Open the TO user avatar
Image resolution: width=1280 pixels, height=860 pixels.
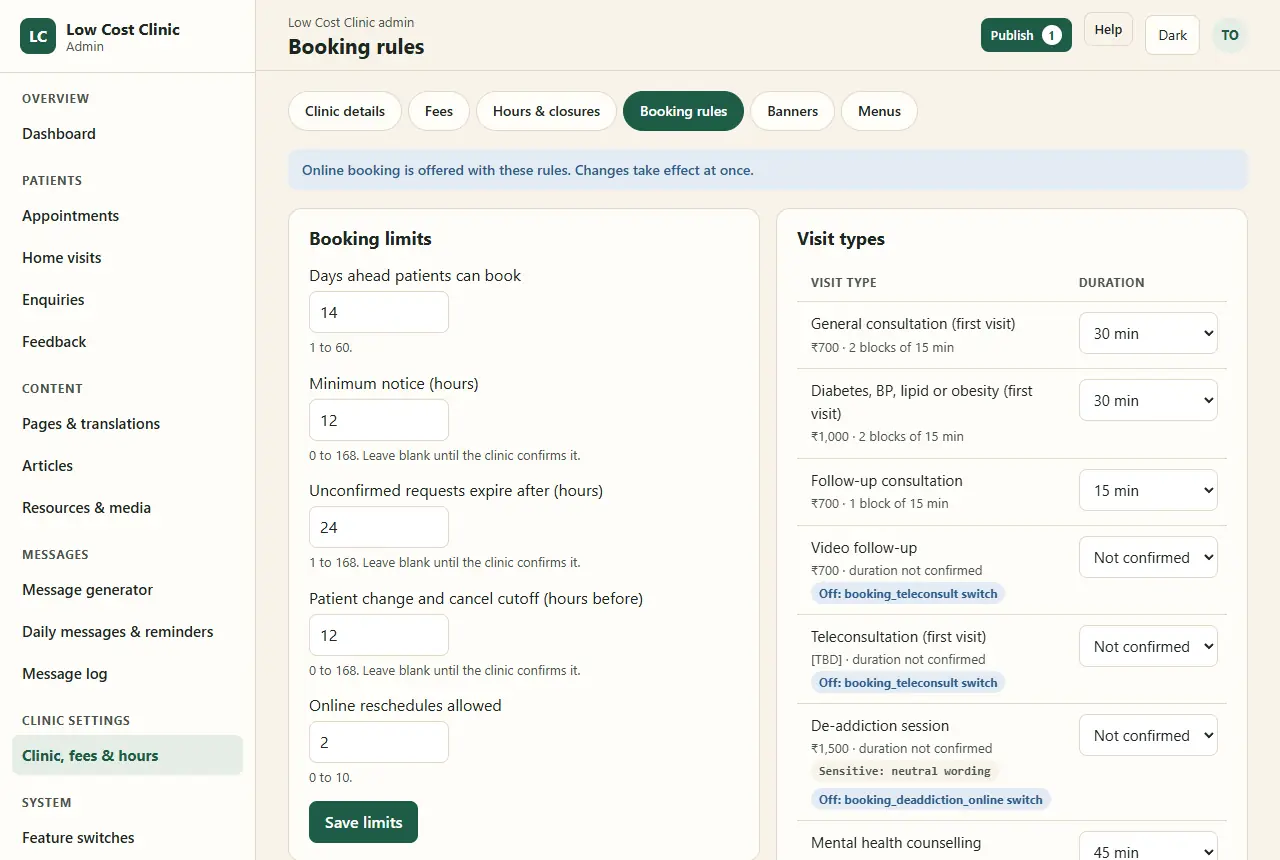pyautogui.click(x=1230, y=35)
